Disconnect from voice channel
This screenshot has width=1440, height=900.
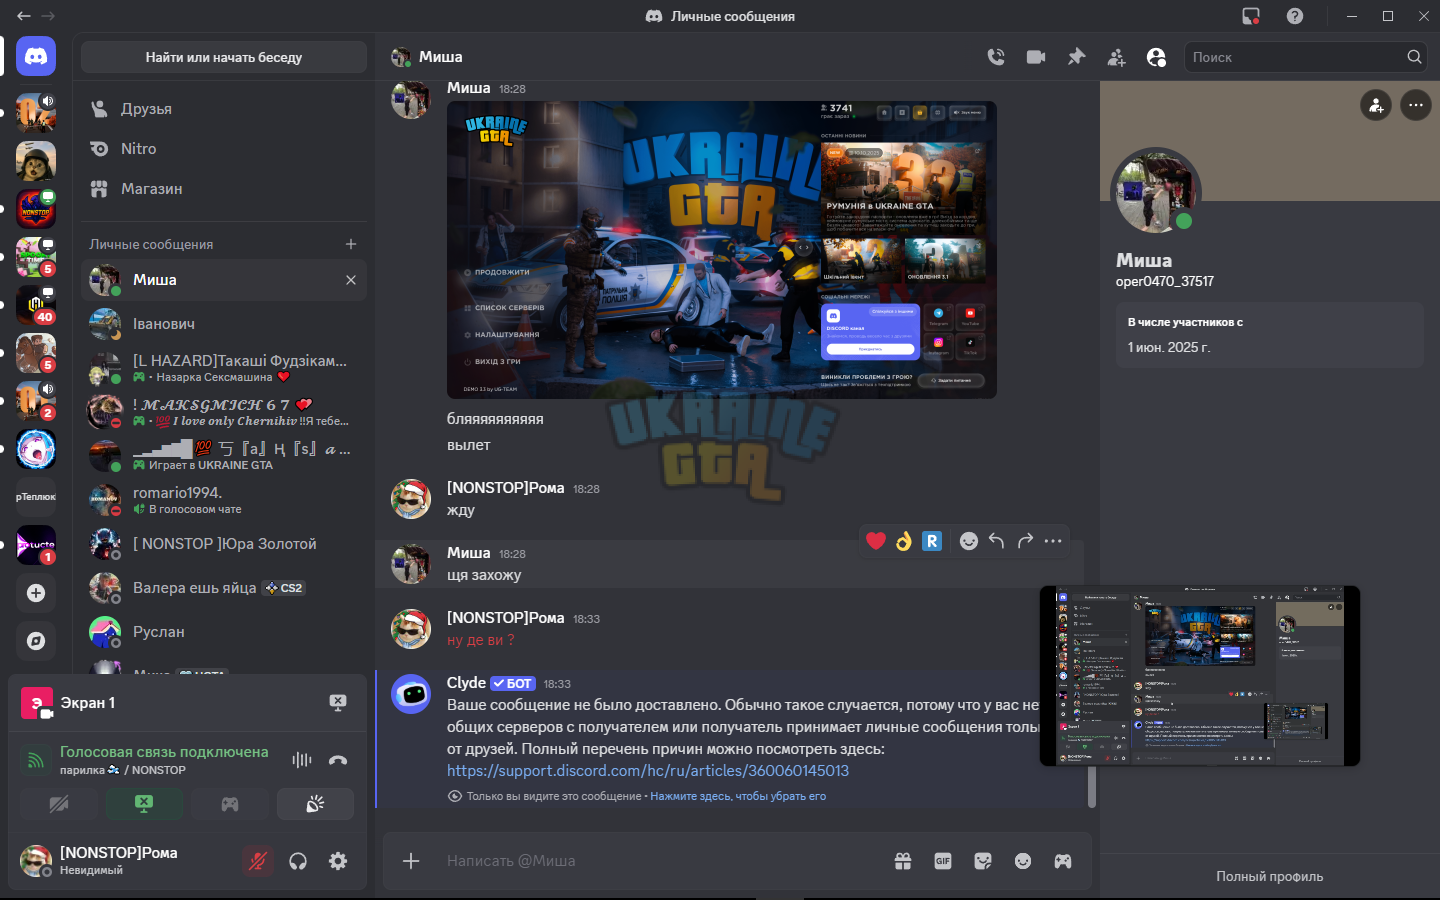click(338, 760)
